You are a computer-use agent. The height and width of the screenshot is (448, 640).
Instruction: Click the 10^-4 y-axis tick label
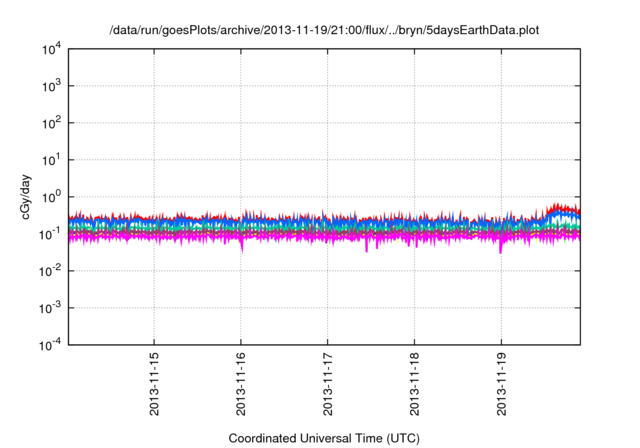(x=51, y=346)
